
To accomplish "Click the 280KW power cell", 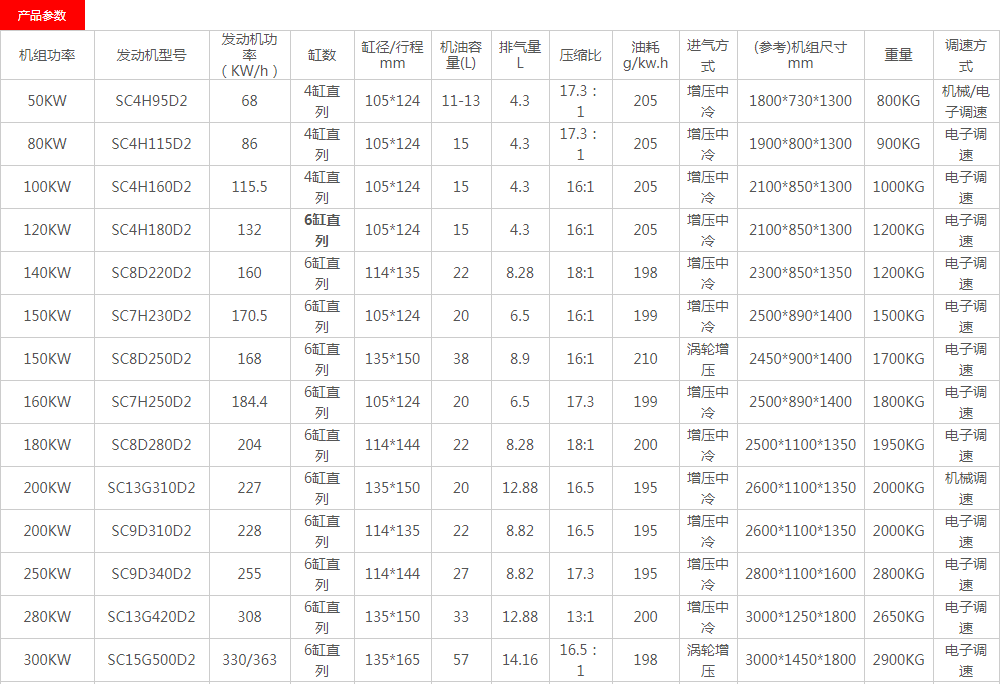I will [x=47, y=616].
